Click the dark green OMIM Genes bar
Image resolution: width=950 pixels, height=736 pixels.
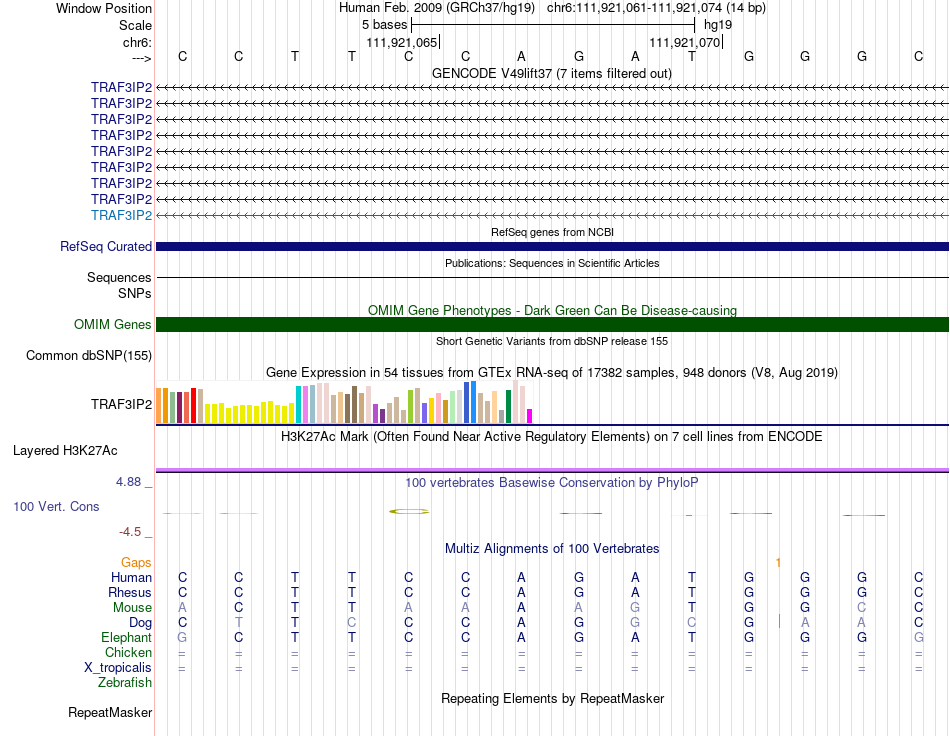tap(552, 325)
